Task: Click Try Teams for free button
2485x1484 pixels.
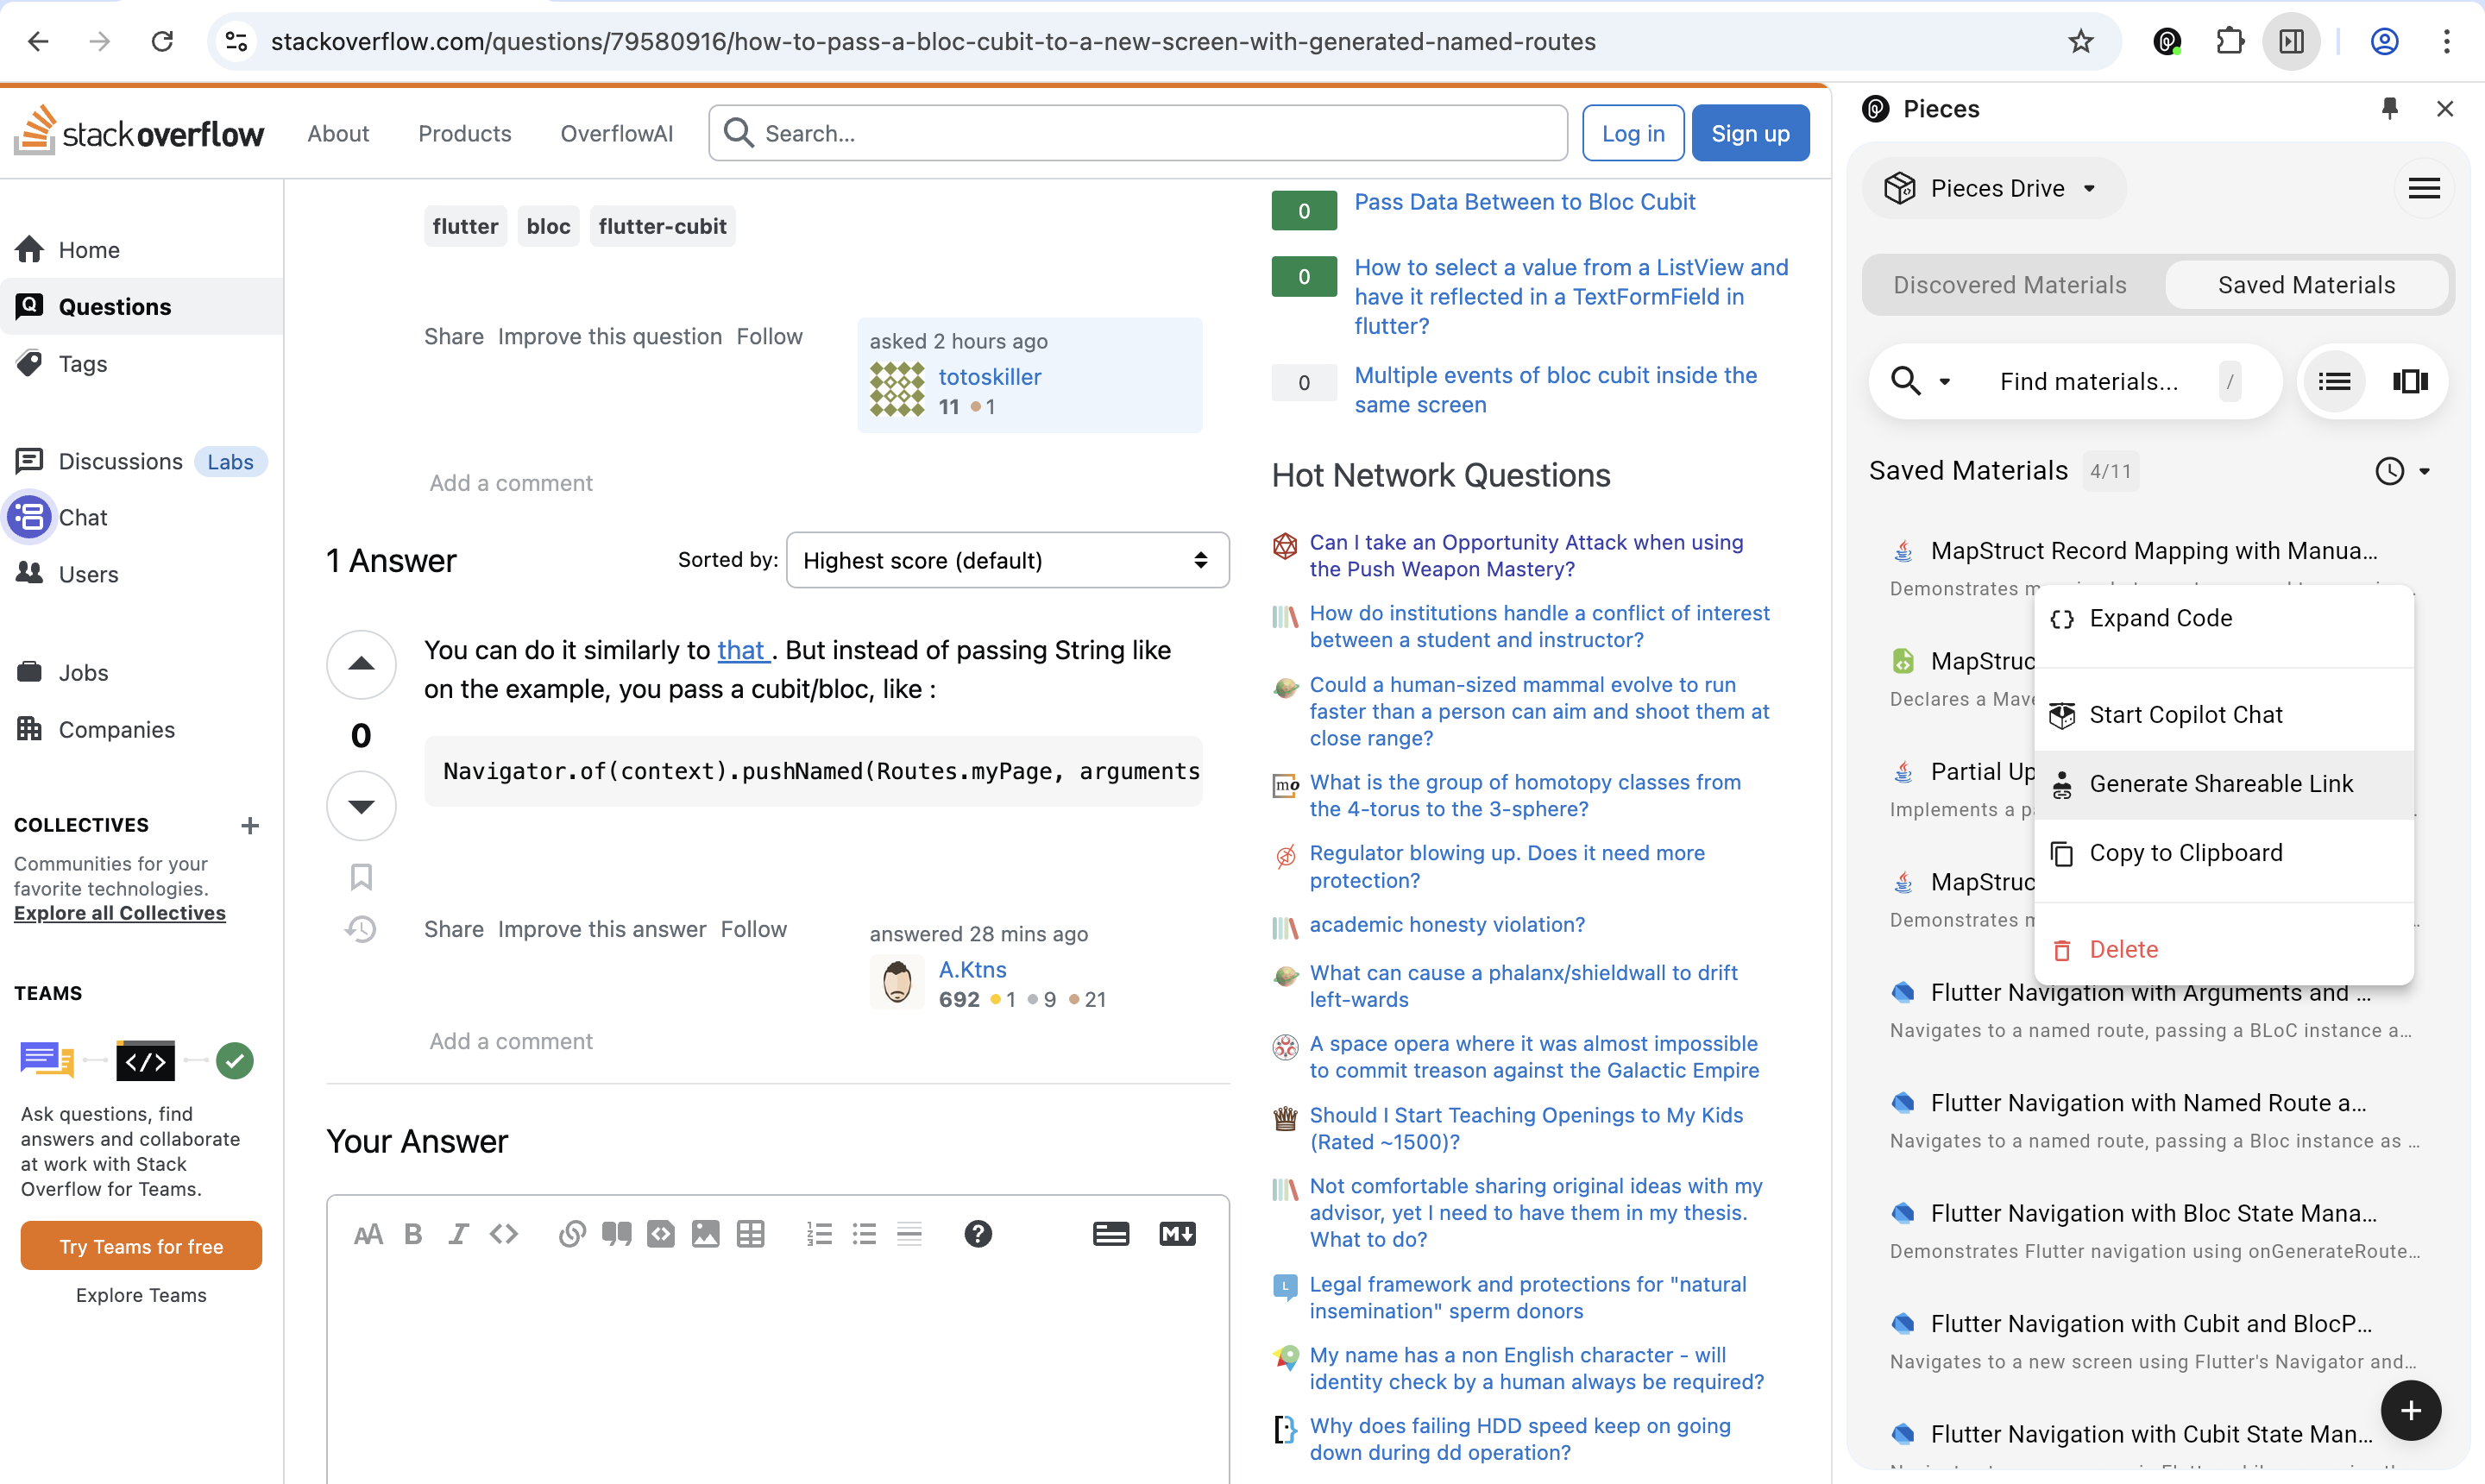Action: pyautogui.click(x=141, y=1246)
